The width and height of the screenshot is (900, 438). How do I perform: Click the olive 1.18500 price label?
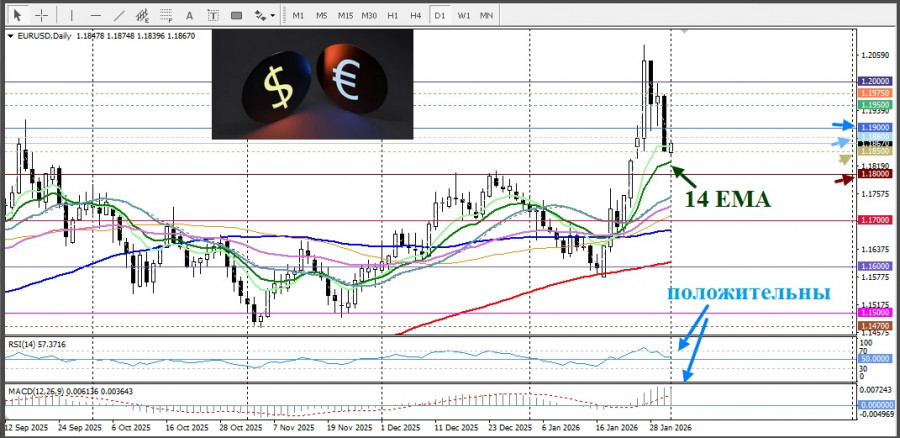click(874, 151)
